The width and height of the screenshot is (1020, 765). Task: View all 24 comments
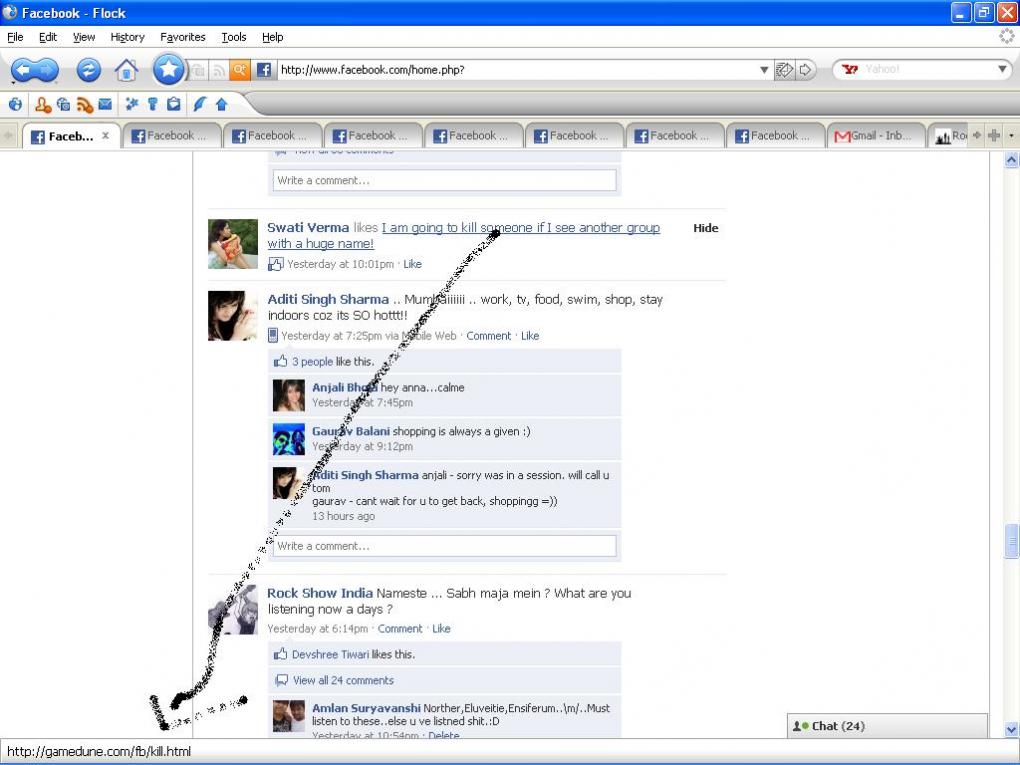343,680
